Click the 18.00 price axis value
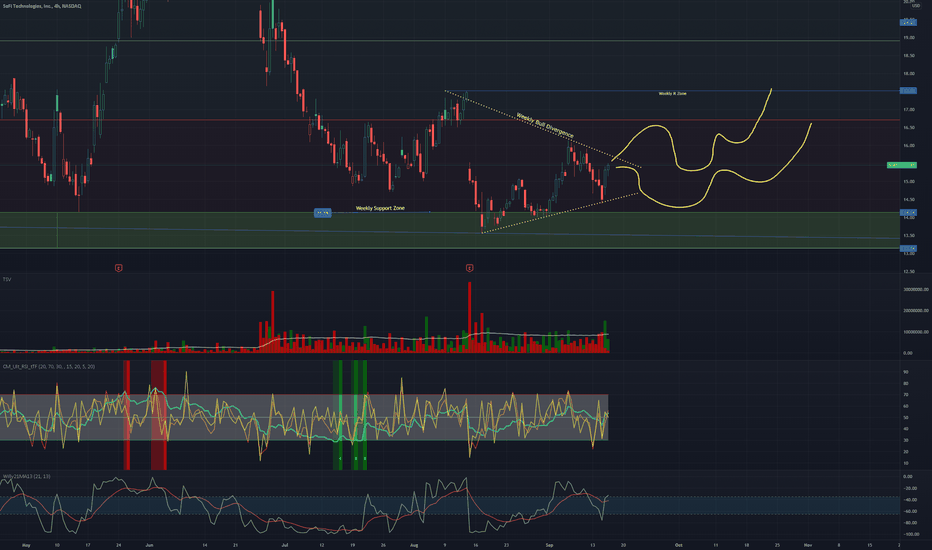932x550 pixels. (x=909, y=74)
